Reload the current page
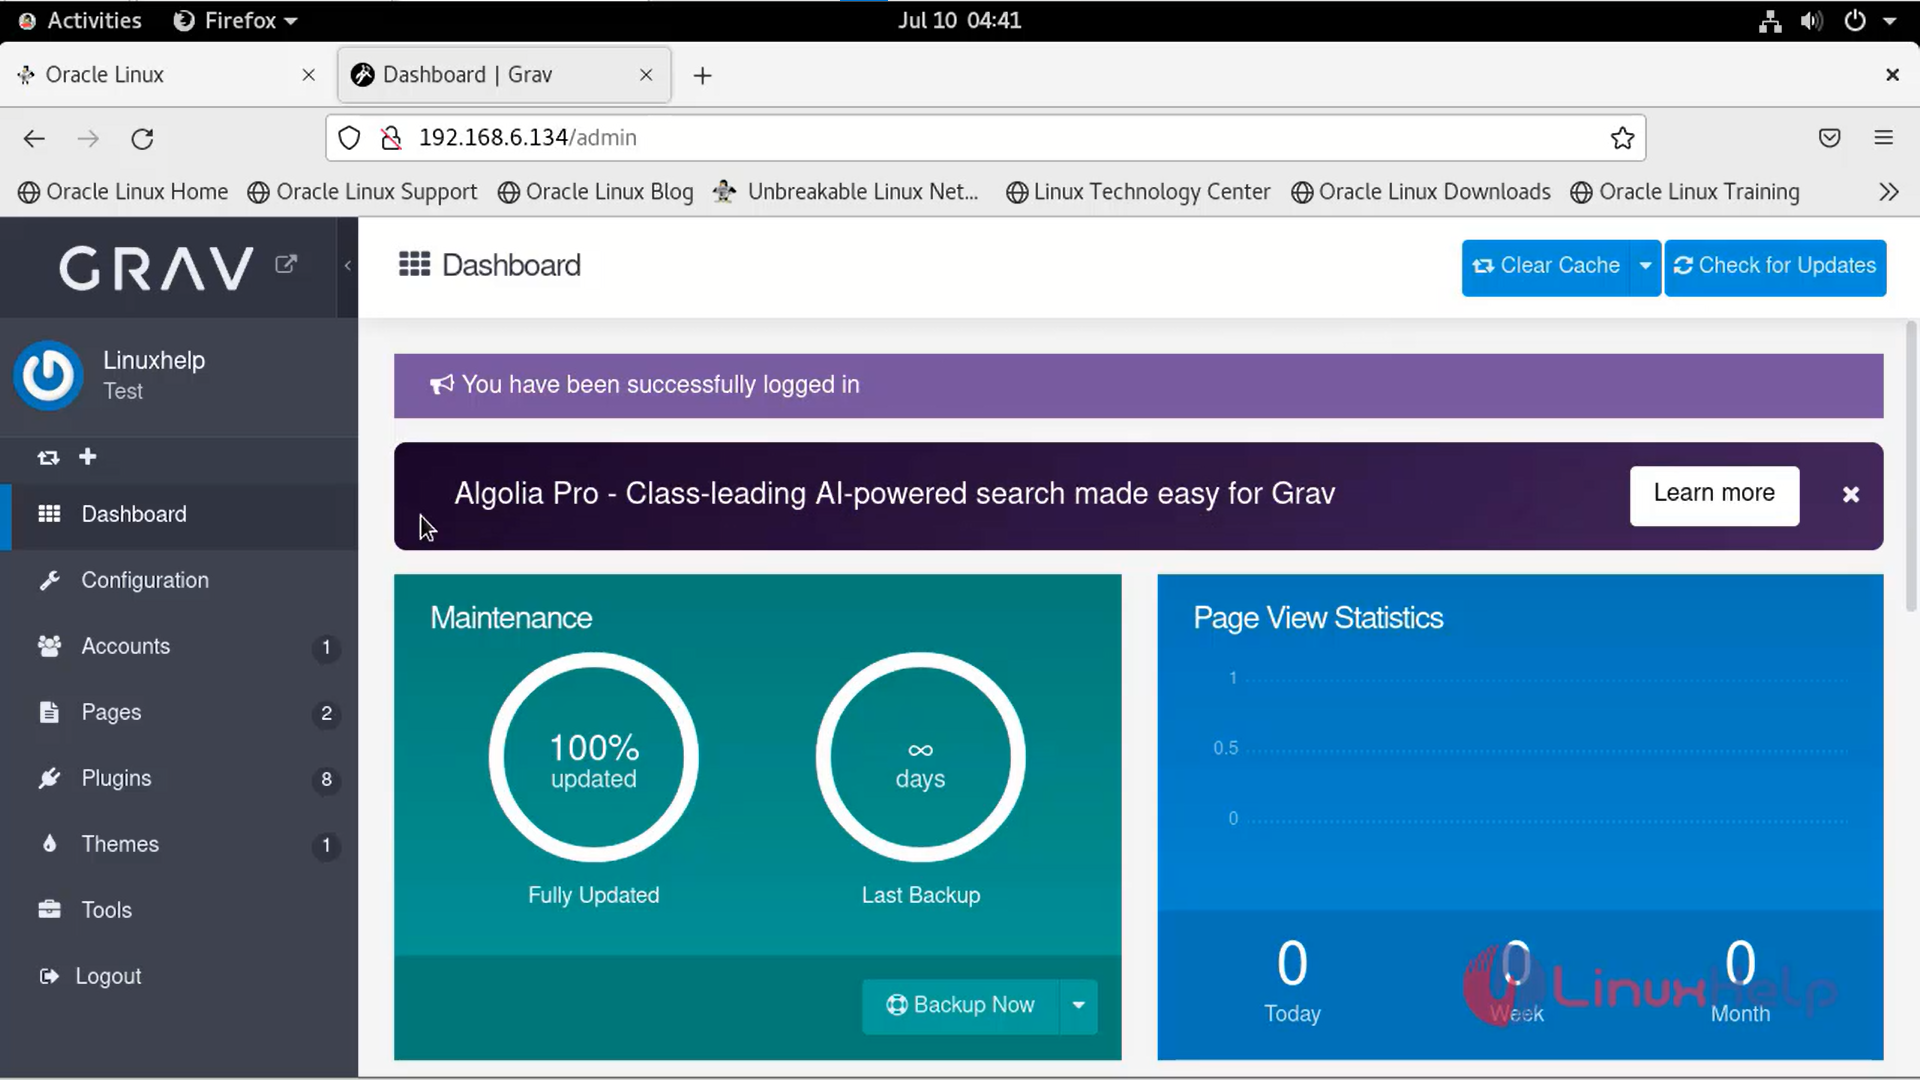Viewport: 1920px width, 1080px height. 142,139
